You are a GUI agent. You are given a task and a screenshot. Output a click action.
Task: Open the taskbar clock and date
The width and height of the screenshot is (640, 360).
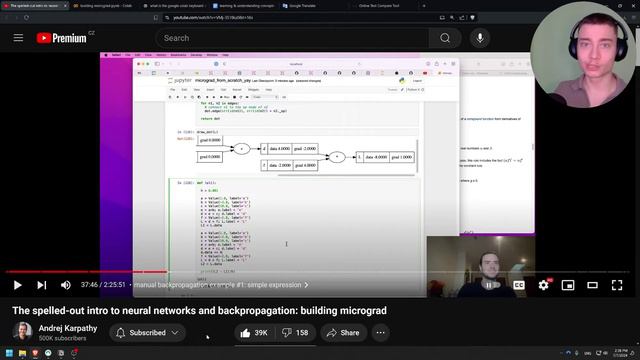pos(621,353)
